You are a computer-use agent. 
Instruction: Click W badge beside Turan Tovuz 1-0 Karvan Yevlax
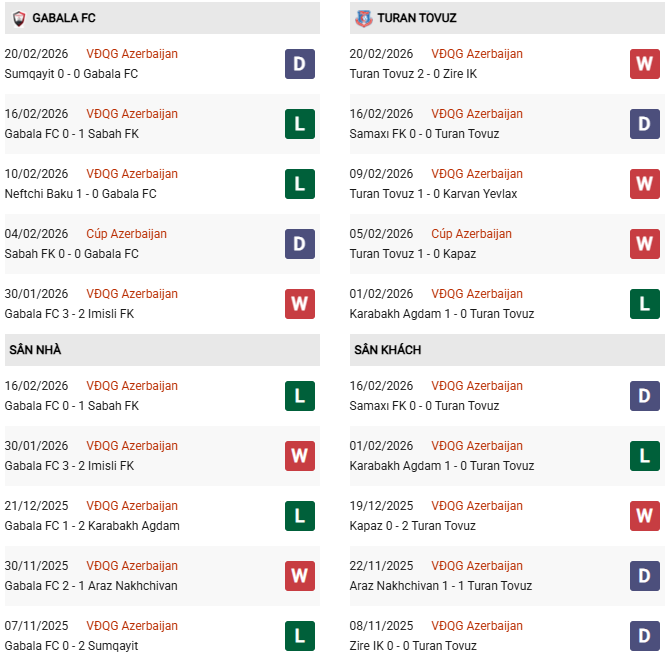644,184
